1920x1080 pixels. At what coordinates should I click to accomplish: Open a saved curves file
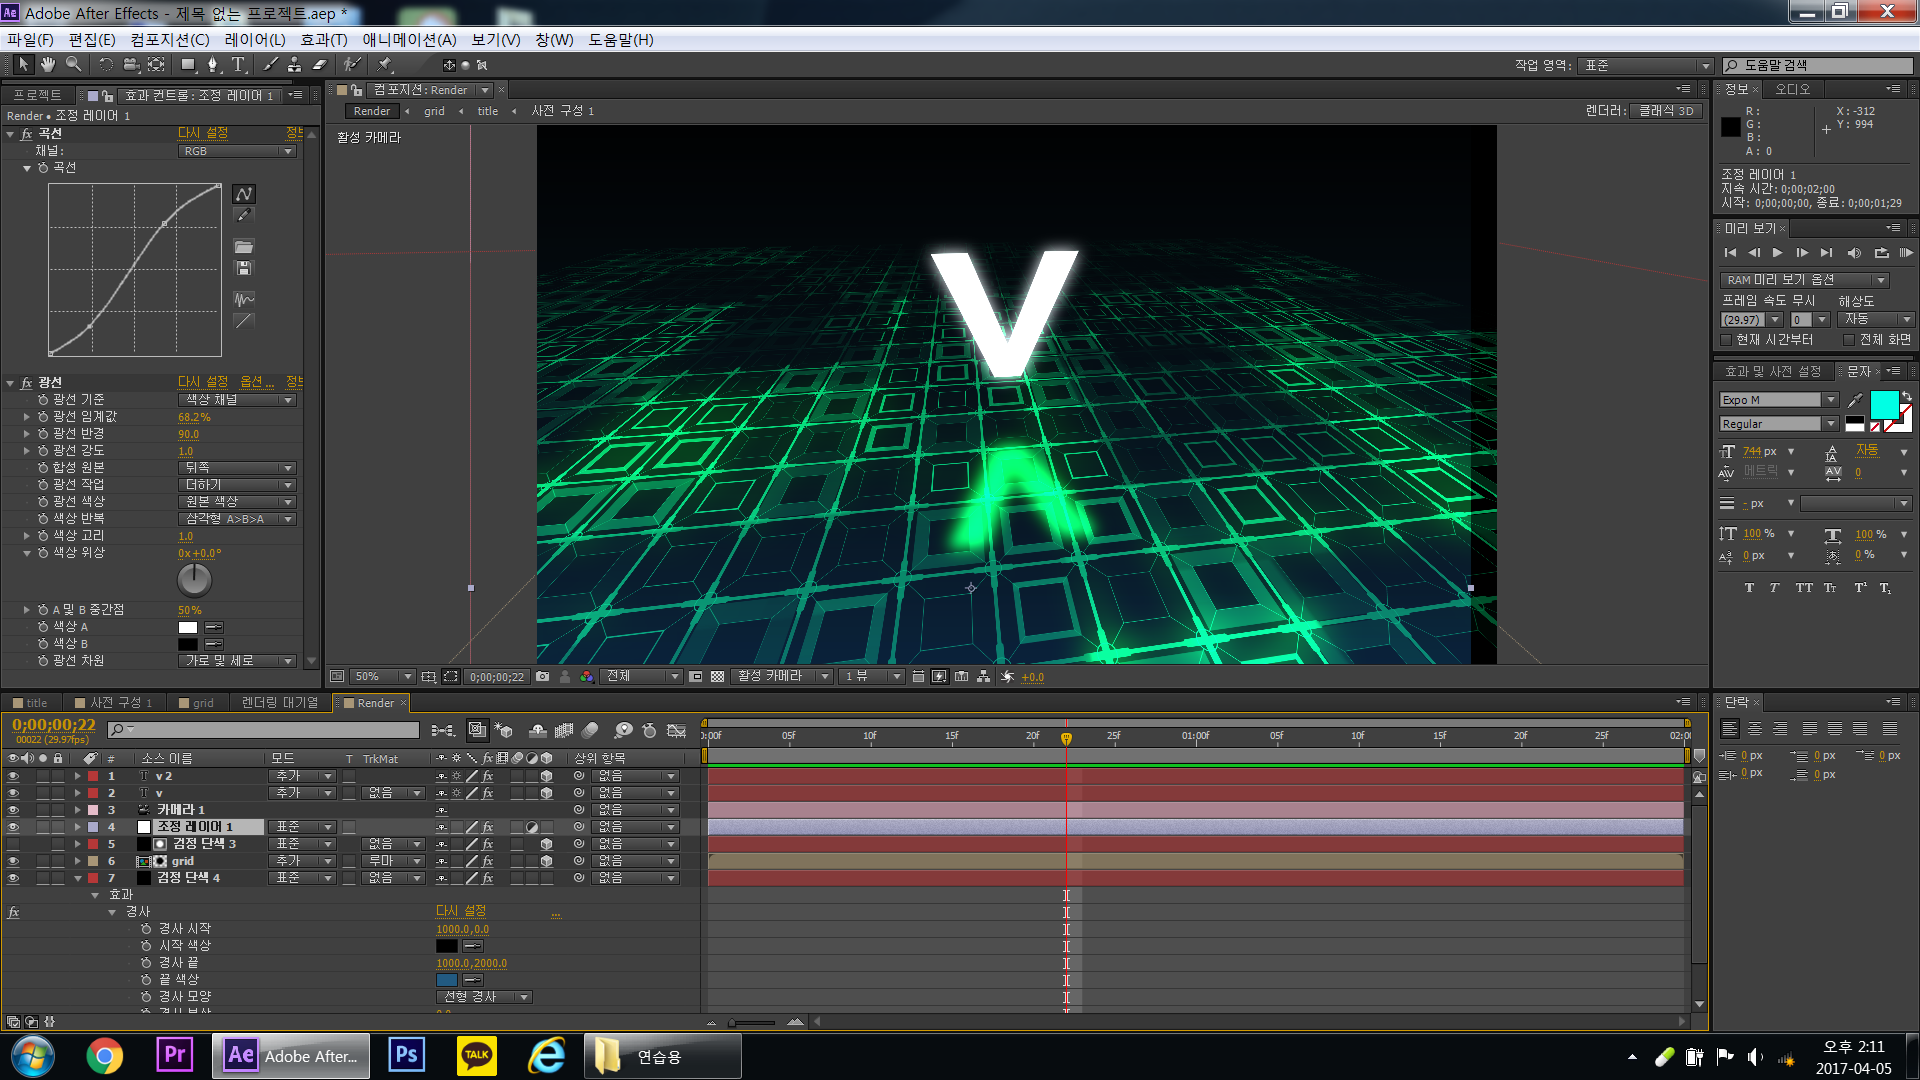(244, 247)
